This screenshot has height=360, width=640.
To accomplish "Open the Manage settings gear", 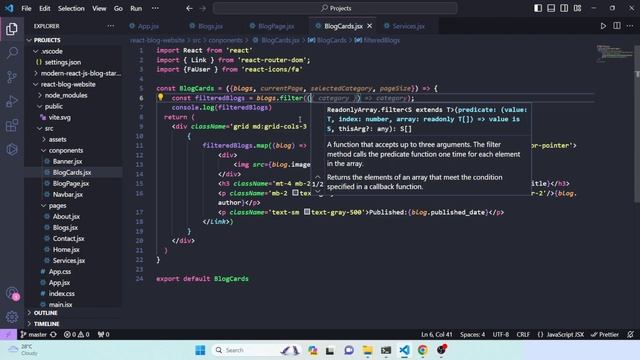I will pos(12,317).
